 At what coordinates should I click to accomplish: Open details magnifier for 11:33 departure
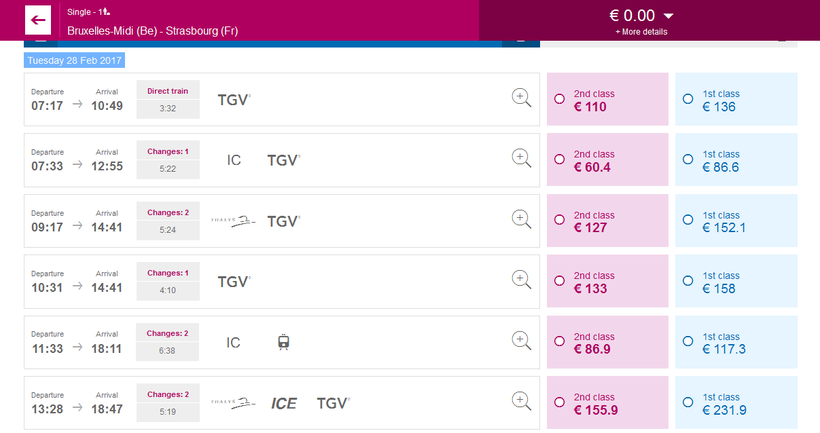[521, 340]
